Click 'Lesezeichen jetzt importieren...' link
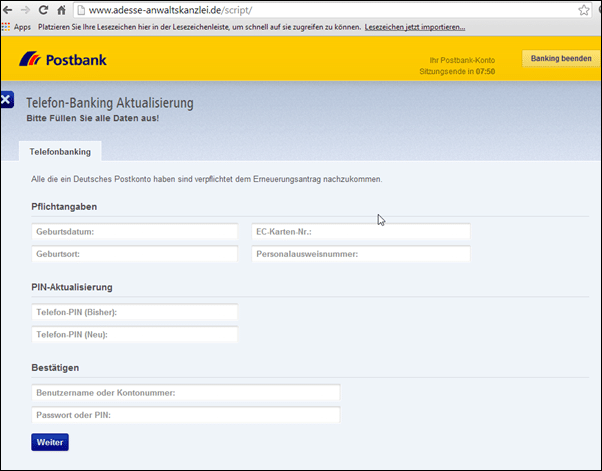 point(415,27)
